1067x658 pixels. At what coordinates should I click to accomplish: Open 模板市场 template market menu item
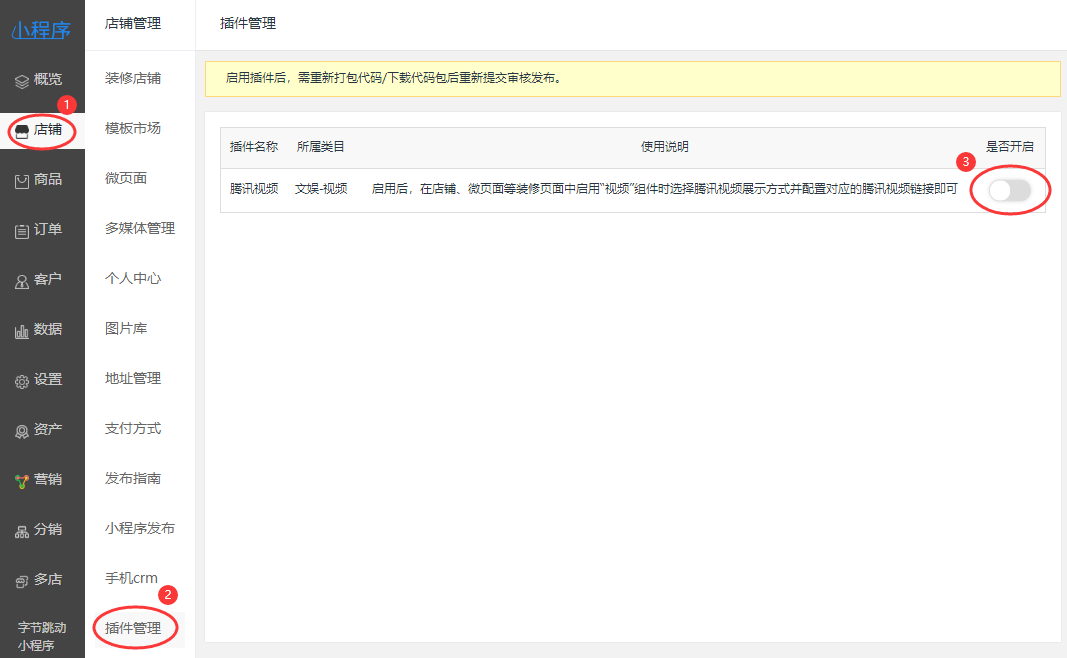coord(133,128)
